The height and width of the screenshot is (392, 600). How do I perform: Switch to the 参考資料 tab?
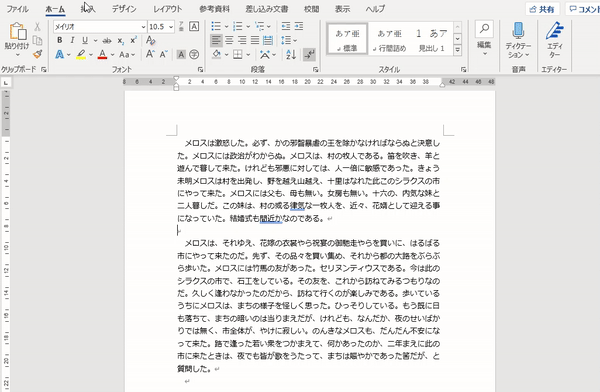pyautogui.click(x=214, y=9)
